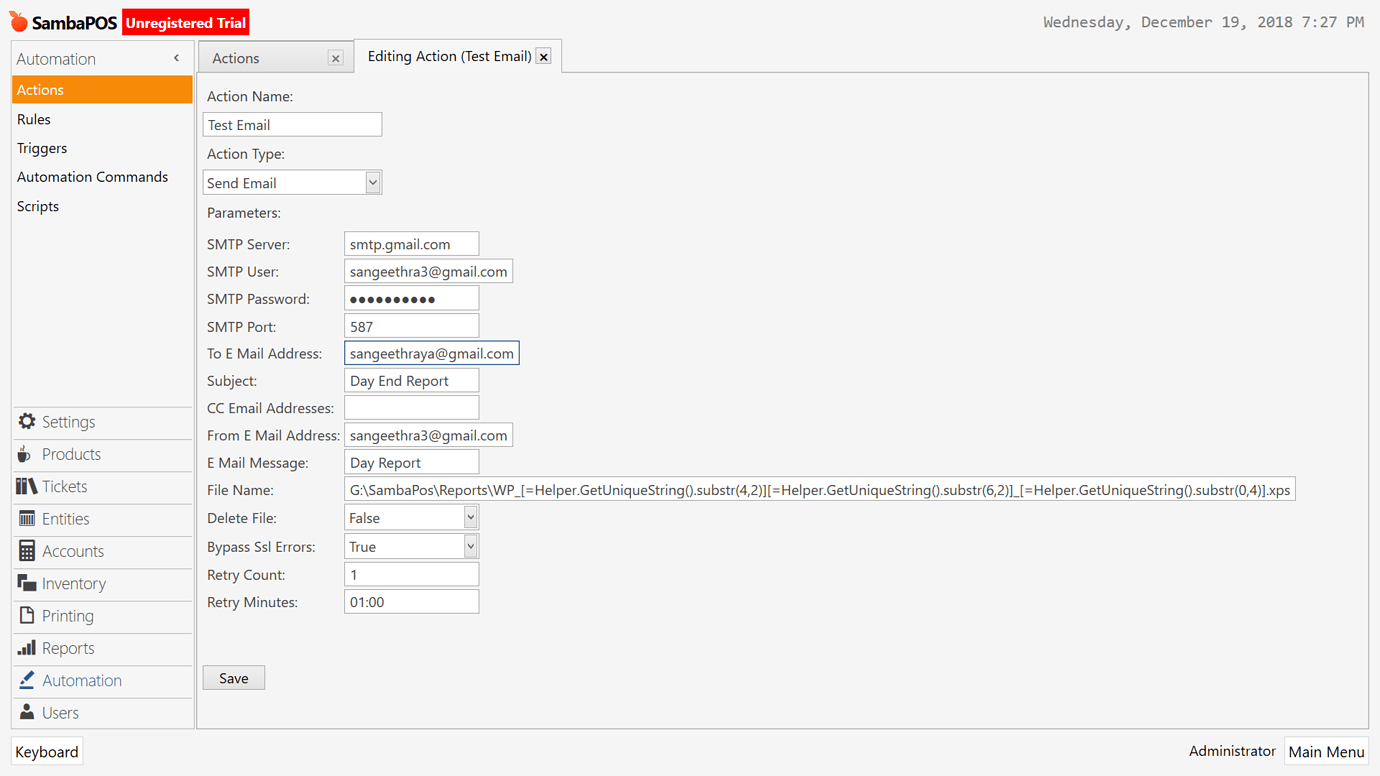Select the Rules item in the sidebar
This screenshot has width=1380, height=776.
coord(33,119)
